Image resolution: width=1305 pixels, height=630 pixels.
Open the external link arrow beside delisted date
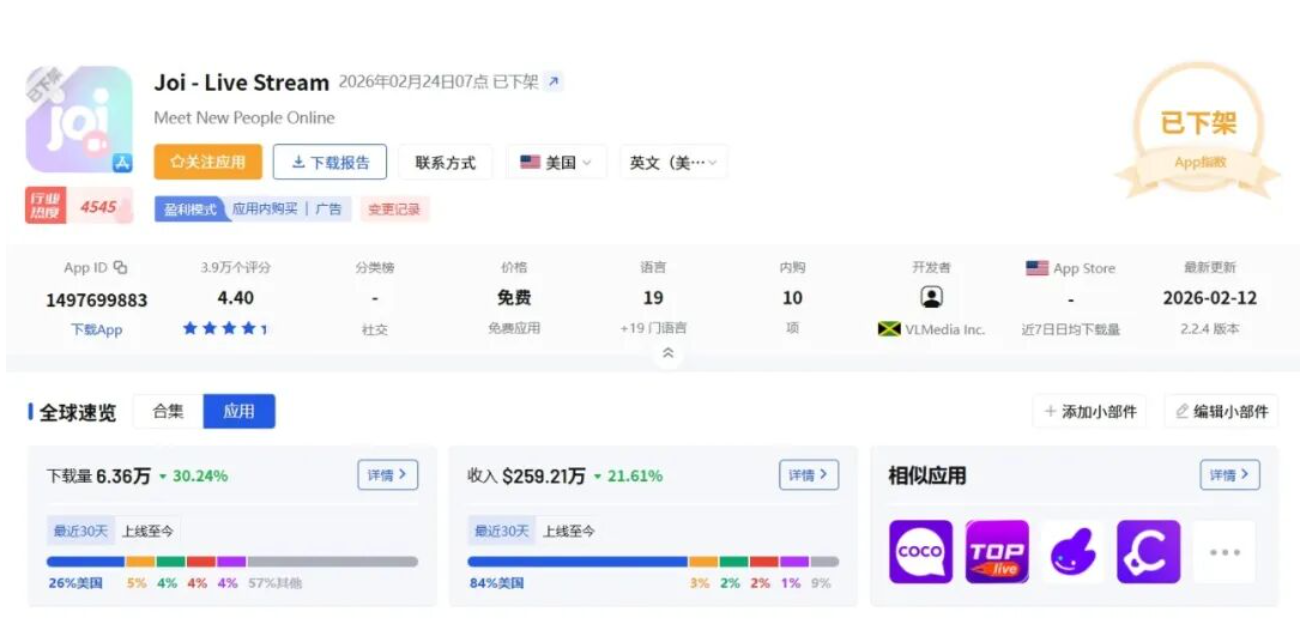pyautogui.click(x=553, y=82)
